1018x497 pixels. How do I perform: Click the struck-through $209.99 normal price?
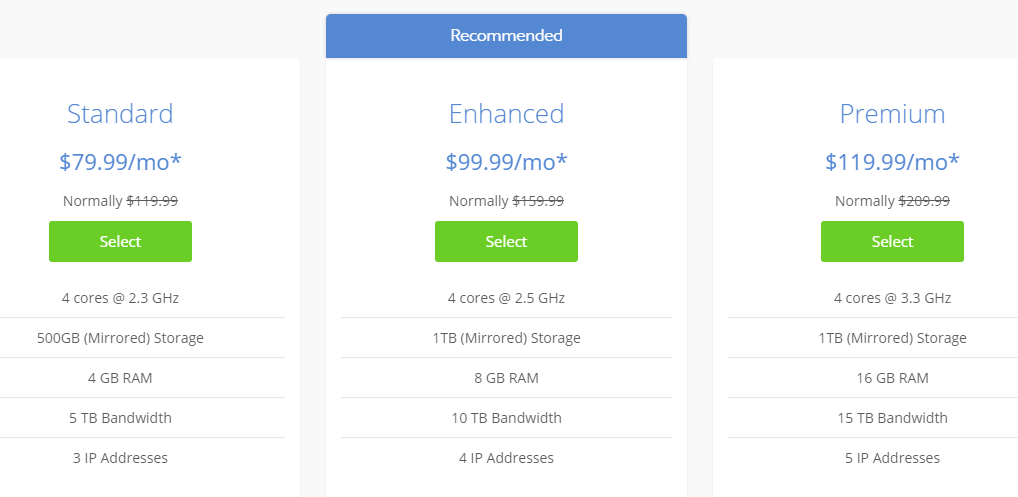point(924,201)
